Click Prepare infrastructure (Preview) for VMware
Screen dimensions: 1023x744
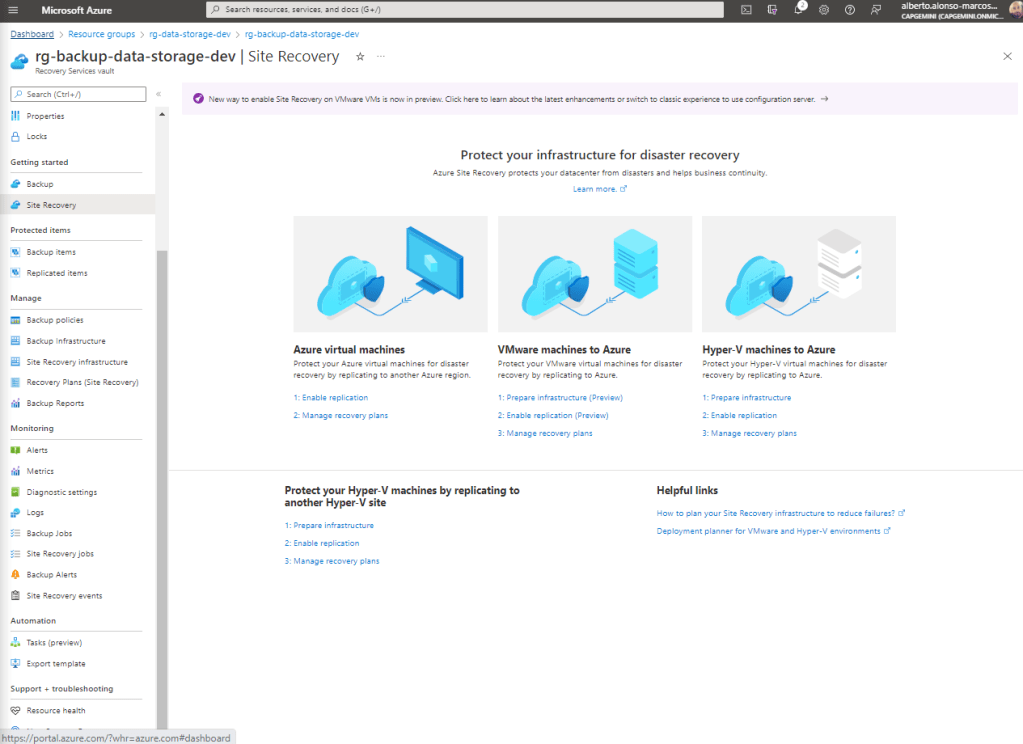point(559,398)
